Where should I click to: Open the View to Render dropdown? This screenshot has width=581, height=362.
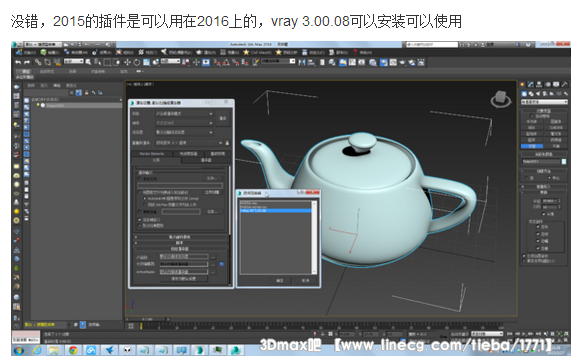click(x=189, y=143)
